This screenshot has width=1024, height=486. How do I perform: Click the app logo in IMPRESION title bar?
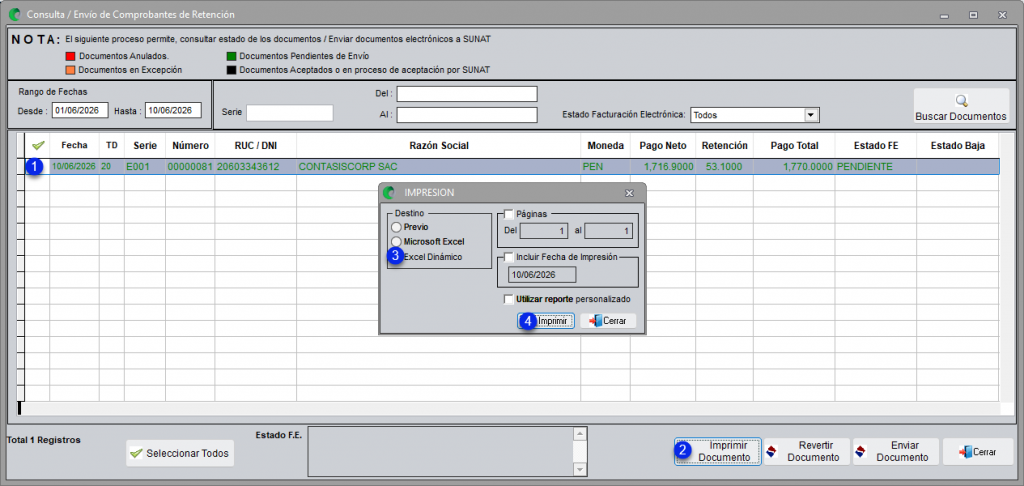tap(390, 193)
